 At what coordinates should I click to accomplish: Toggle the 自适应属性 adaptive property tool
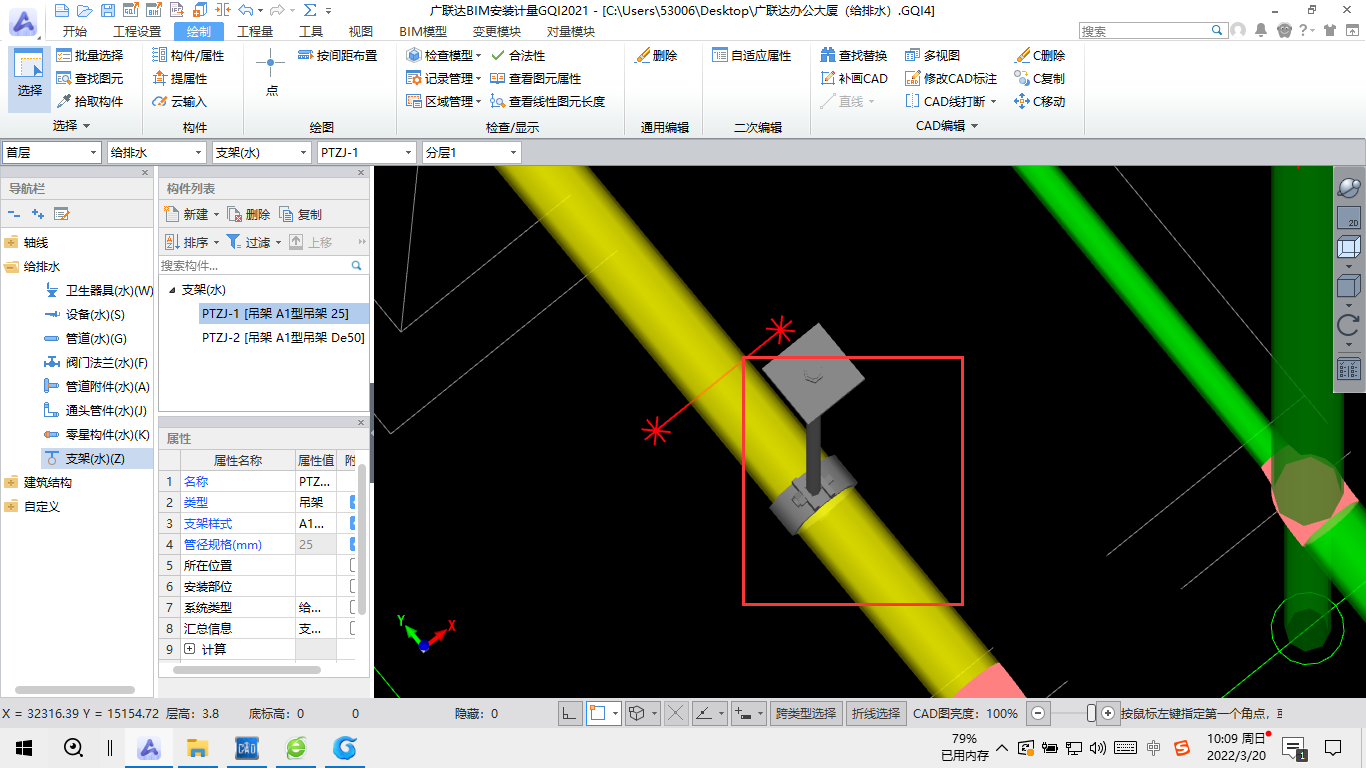[x=751, y=56]
